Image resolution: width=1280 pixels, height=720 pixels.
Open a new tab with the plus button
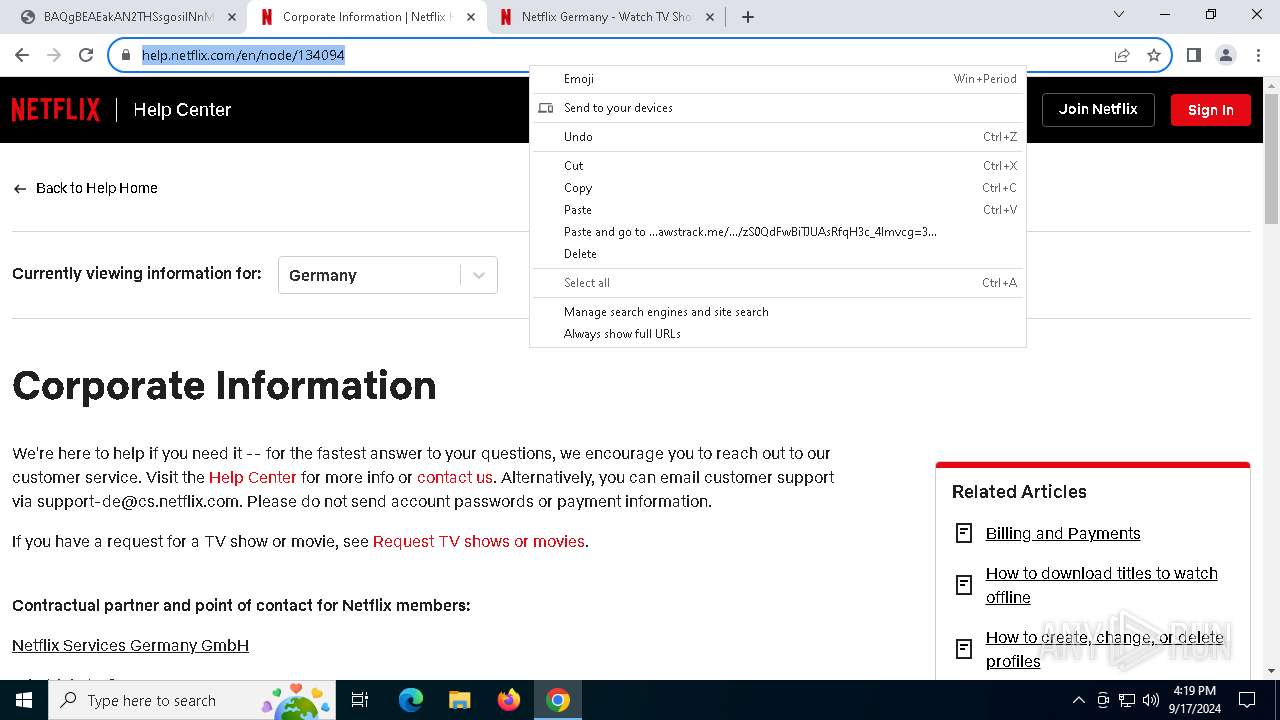click(x=748, y=16)
